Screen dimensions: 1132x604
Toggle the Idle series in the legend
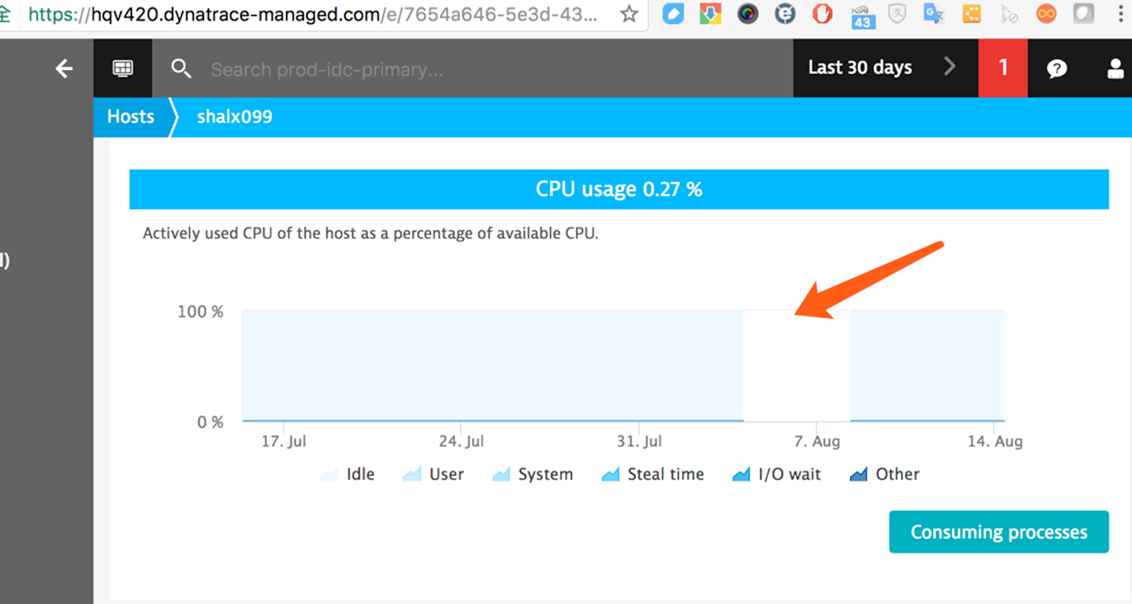tap(348, 474)
